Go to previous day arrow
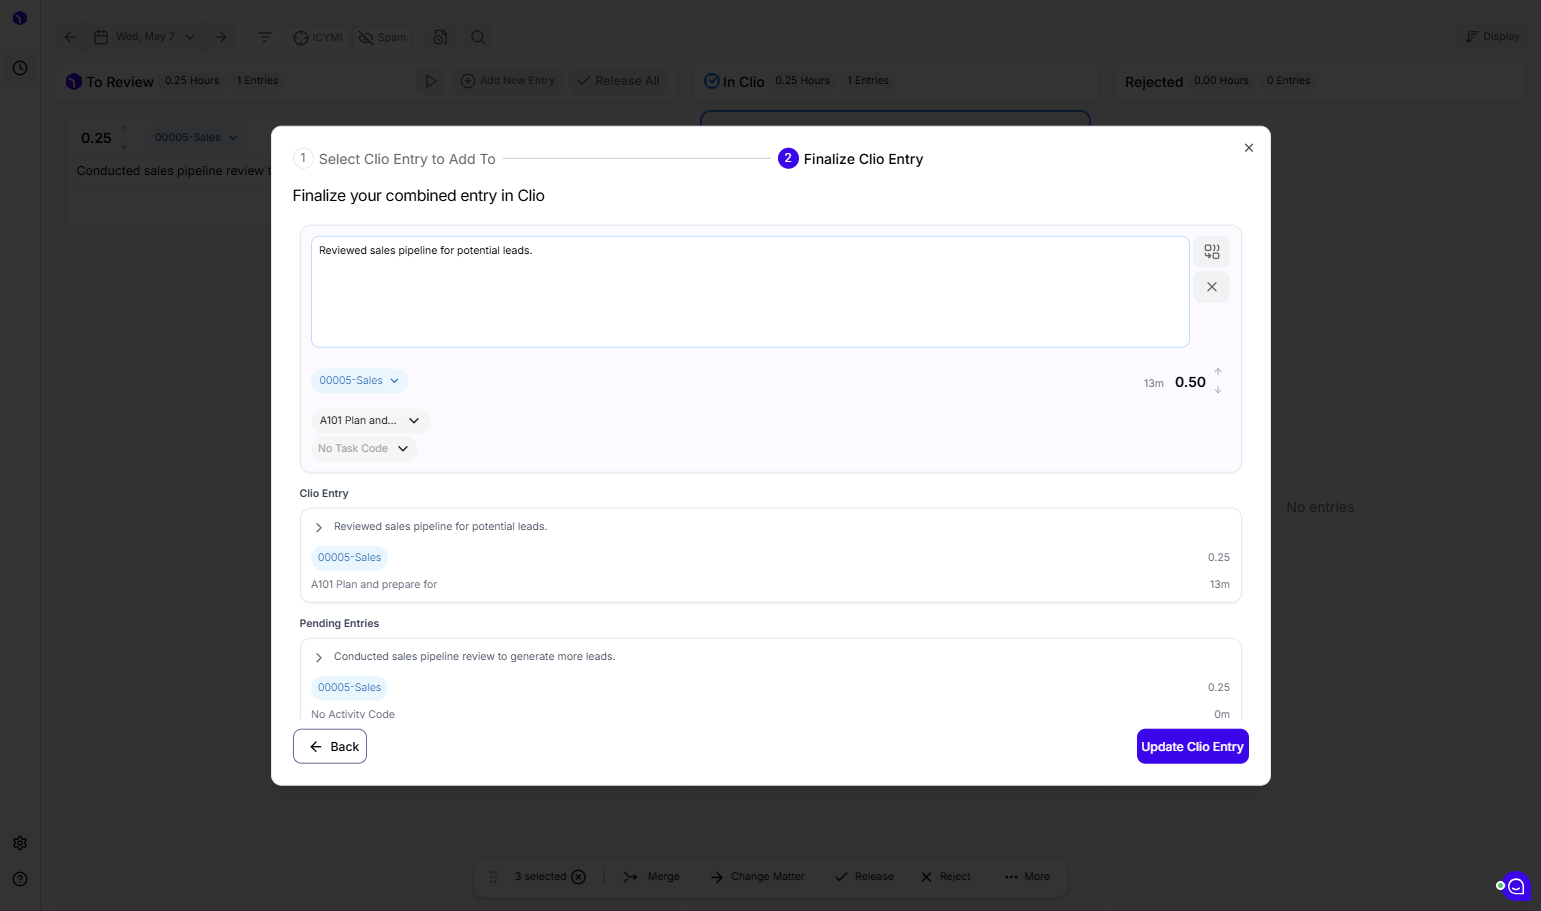This screenshot has width=1541, height=911. [70, 37]
